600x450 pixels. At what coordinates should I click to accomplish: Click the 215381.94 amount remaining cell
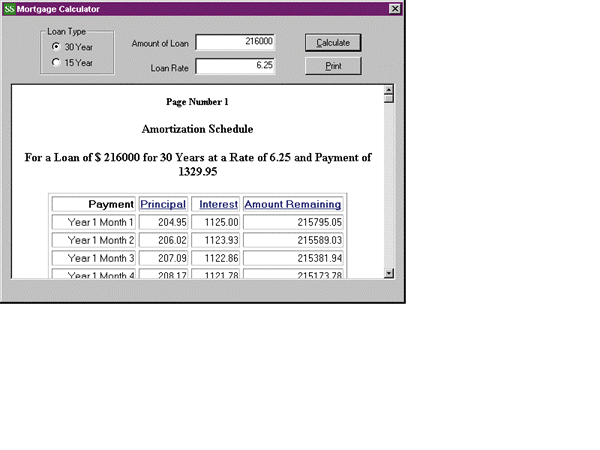pyautogui.click(x=294, y=258)
